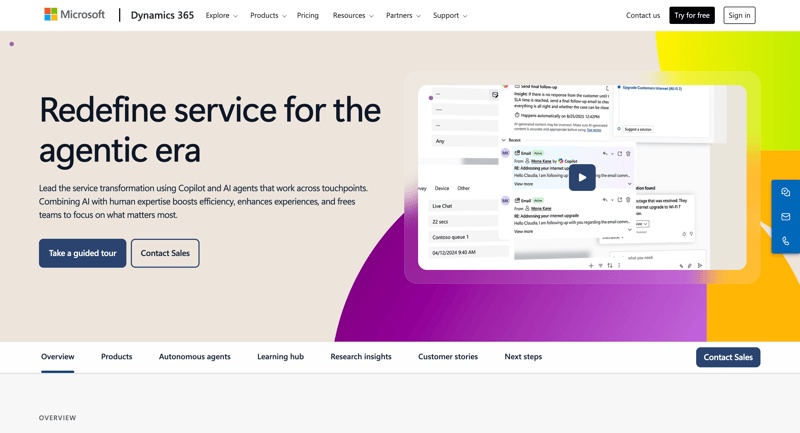This screenshot has width=800, height=433.
Task: Click the Sign in button
Action: point(739,15)
